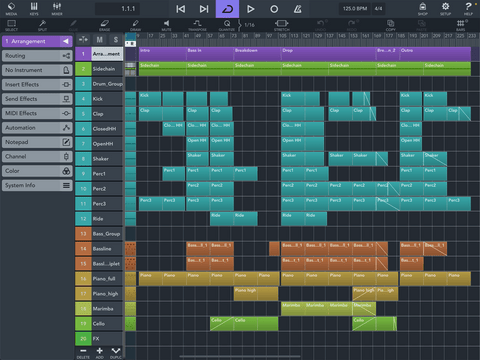The image size is (480, 360).
Task: Click the 1.1.1 position display
Action: click(118, 9)
